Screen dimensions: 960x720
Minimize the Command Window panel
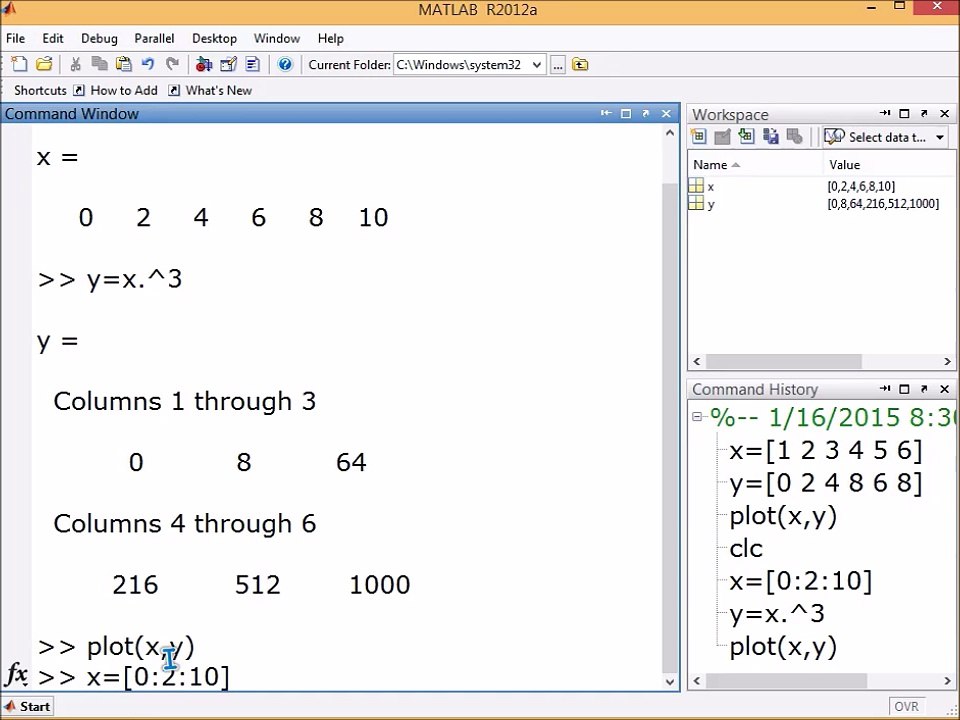click(606, 113)
